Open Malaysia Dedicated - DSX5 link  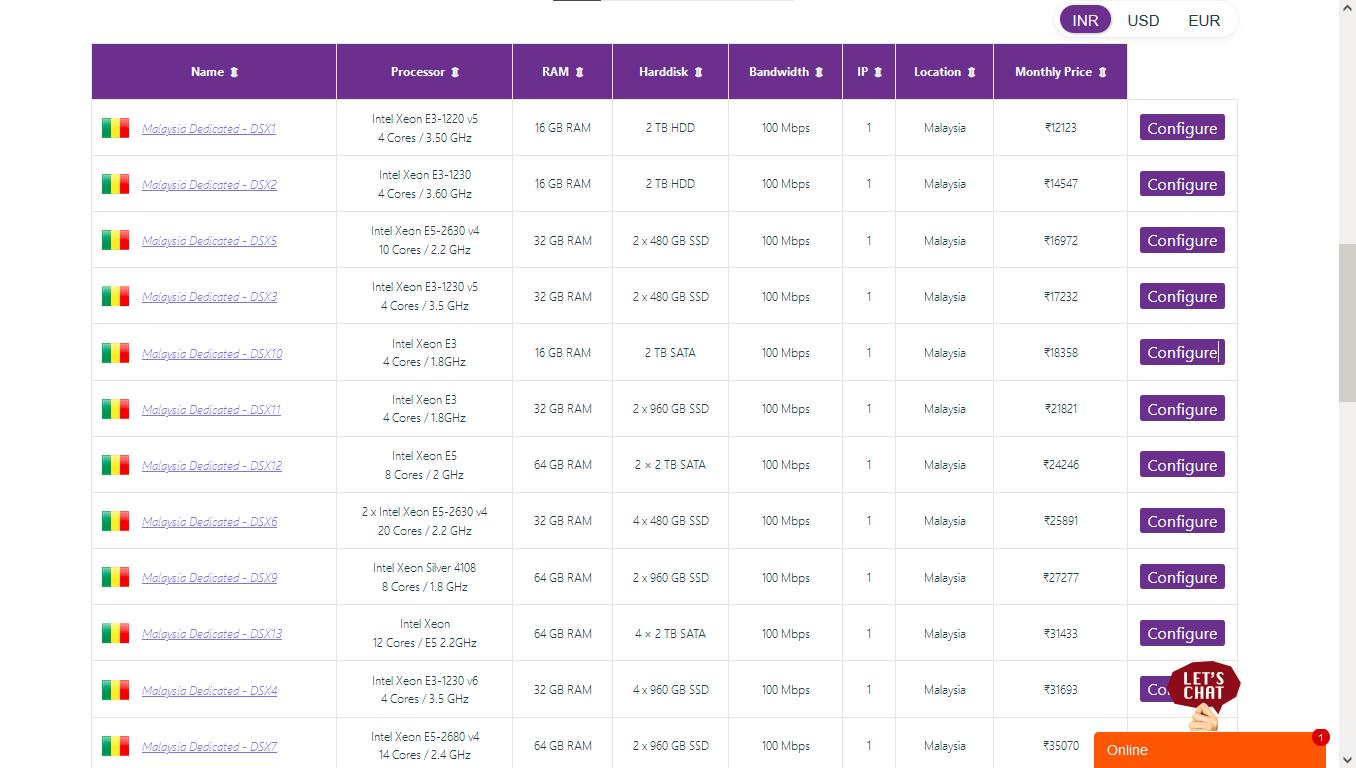click(209, 241)
